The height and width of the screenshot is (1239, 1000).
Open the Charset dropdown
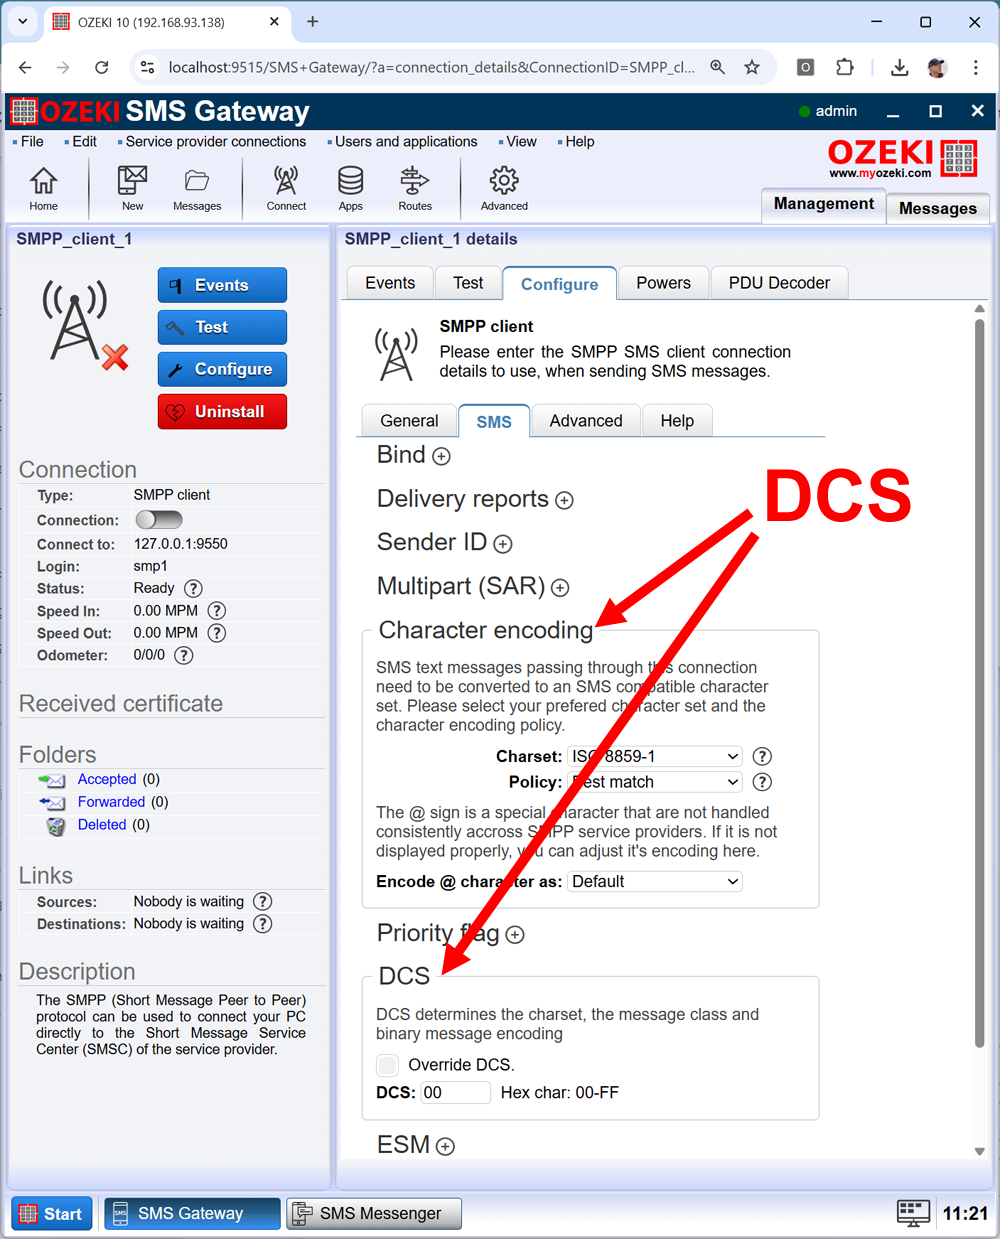[655, 757]
